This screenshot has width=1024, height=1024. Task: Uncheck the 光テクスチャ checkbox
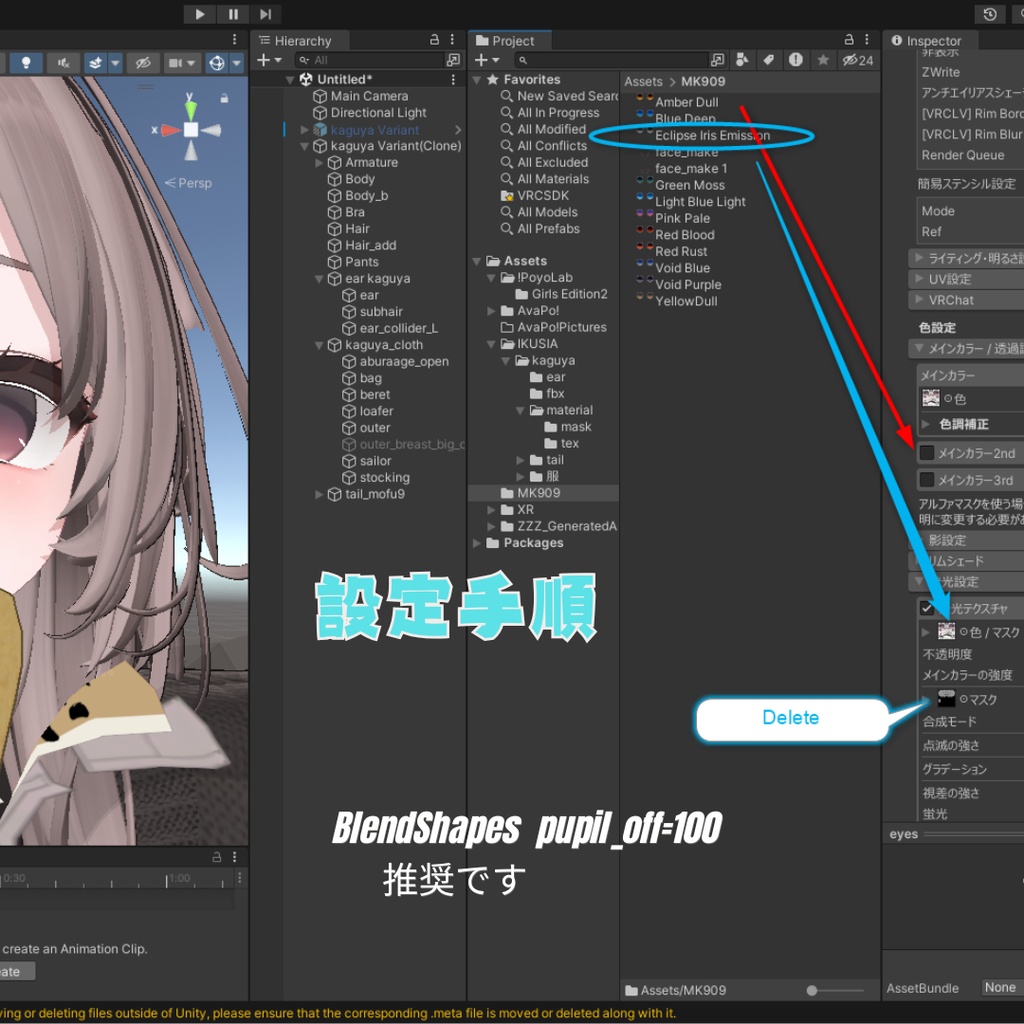(927, 609)
